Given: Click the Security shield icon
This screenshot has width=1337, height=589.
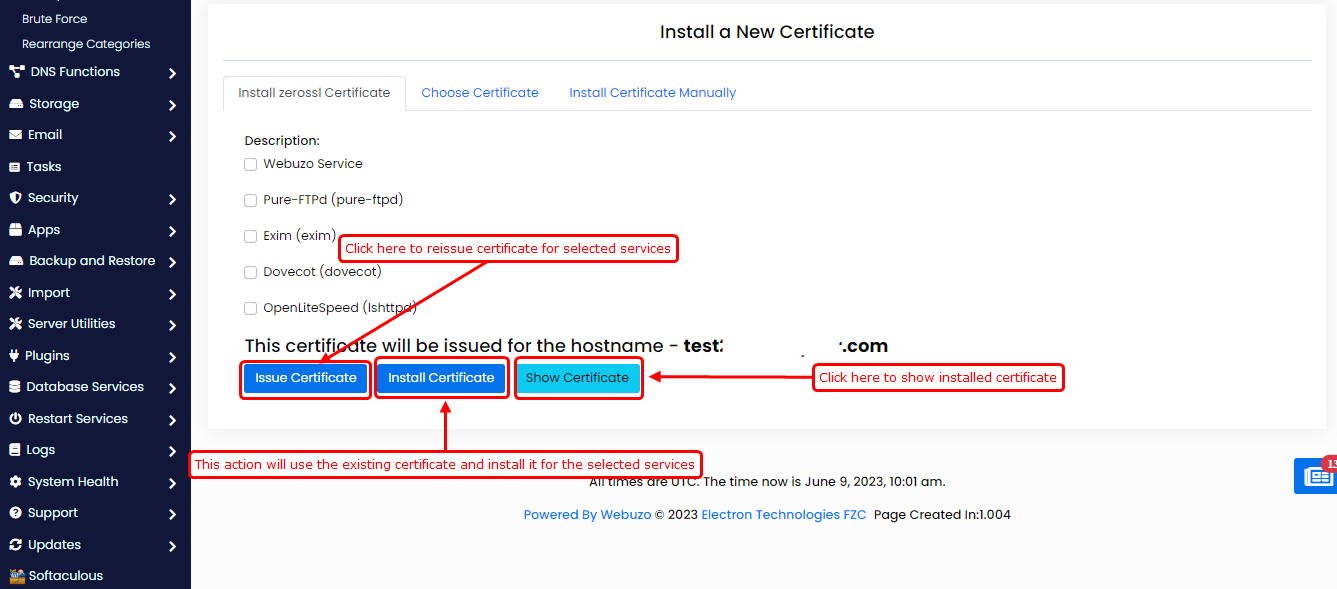Looking at the screenshot, I should (x=15, y=198).
